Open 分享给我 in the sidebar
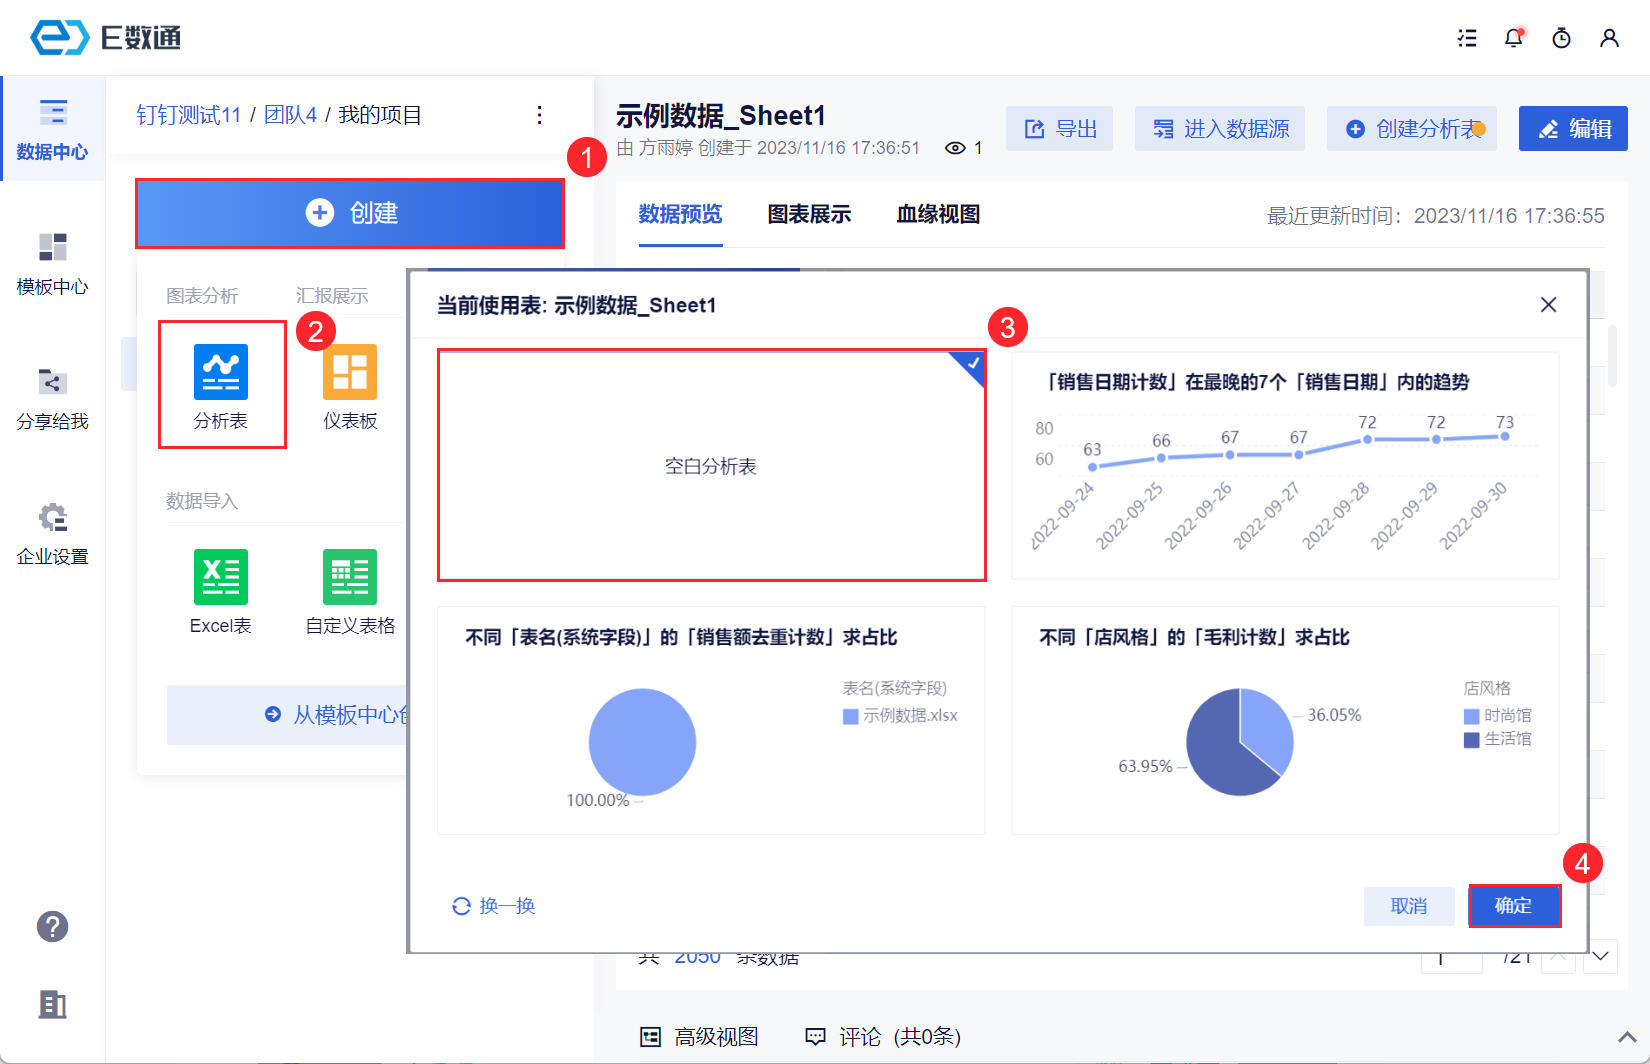Screen dimensions: 1650x1064 tap(52, 399)
